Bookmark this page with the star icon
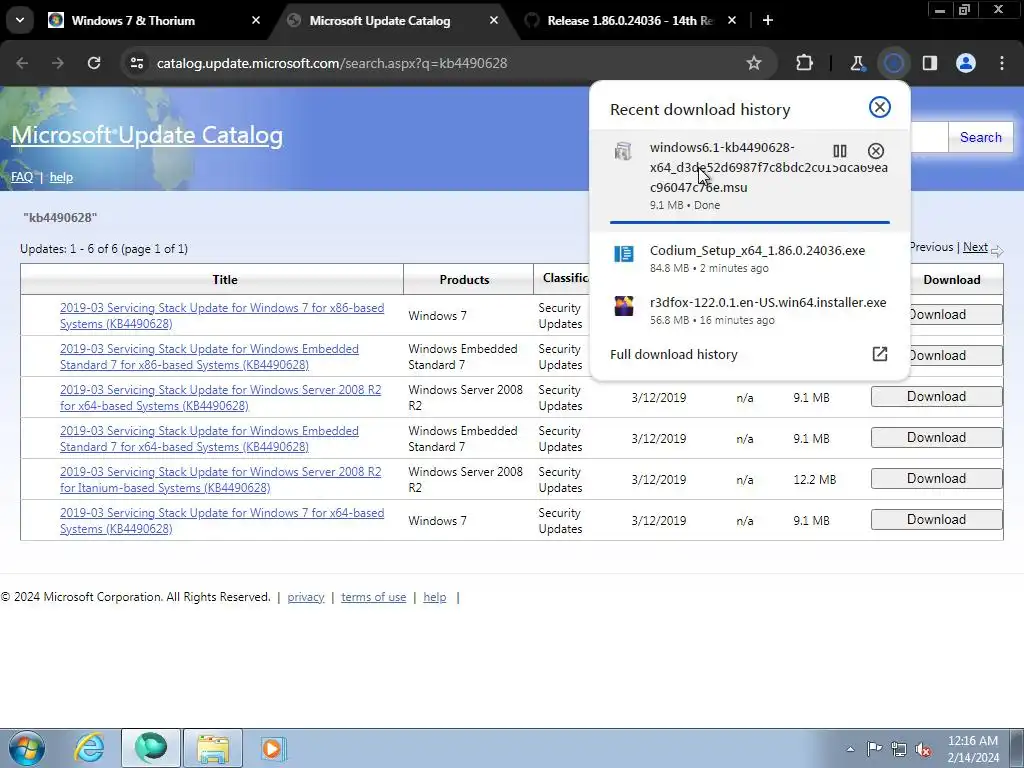This screenshot has width=1024, height=768. 754,63
